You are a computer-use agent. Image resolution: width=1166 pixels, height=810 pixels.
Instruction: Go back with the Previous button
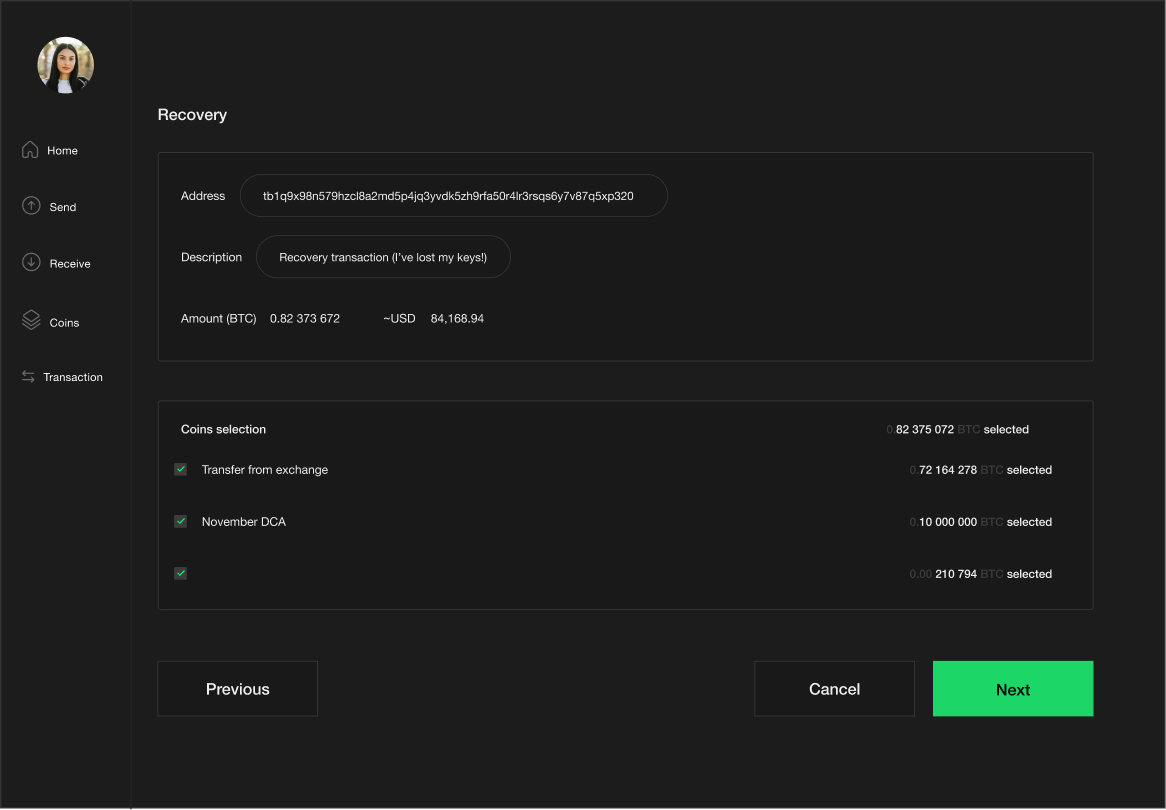tap(237, 689)
